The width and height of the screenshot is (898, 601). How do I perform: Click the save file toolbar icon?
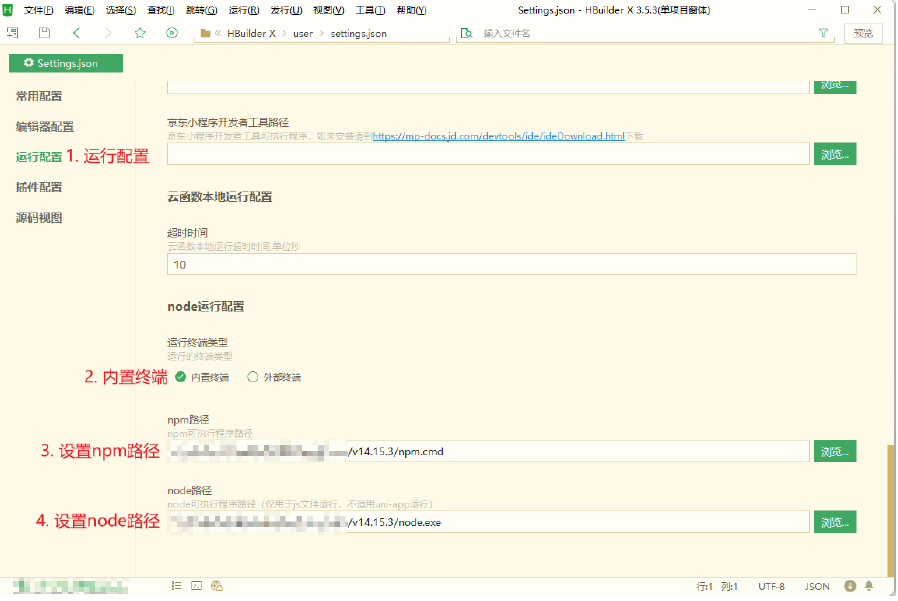[44, 33]
